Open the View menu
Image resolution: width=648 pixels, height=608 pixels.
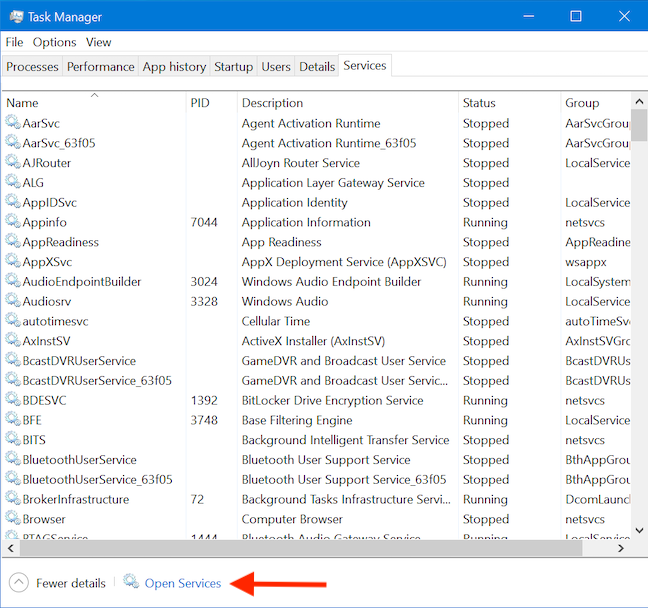tap(98, 42)
